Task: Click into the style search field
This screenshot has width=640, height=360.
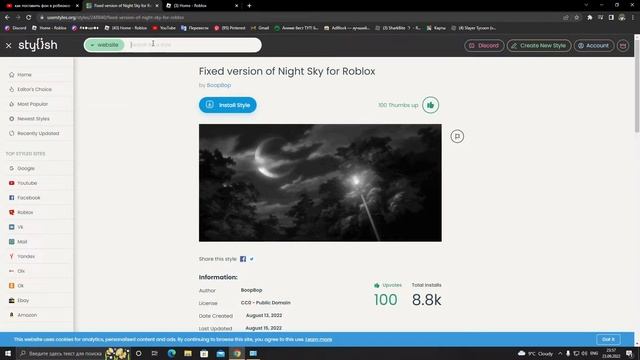Action: click(x=194, y=45)
